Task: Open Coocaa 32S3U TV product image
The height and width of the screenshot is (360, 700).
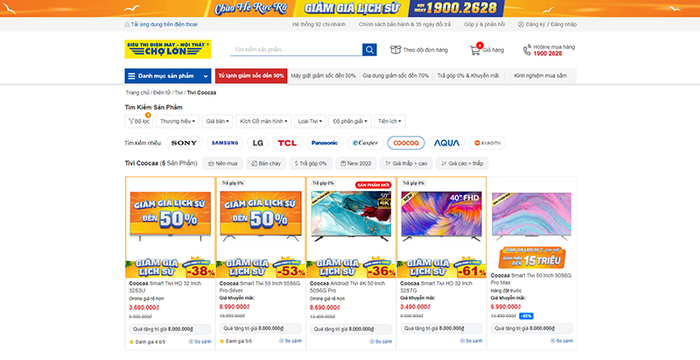Action: [x=170, y=217]
